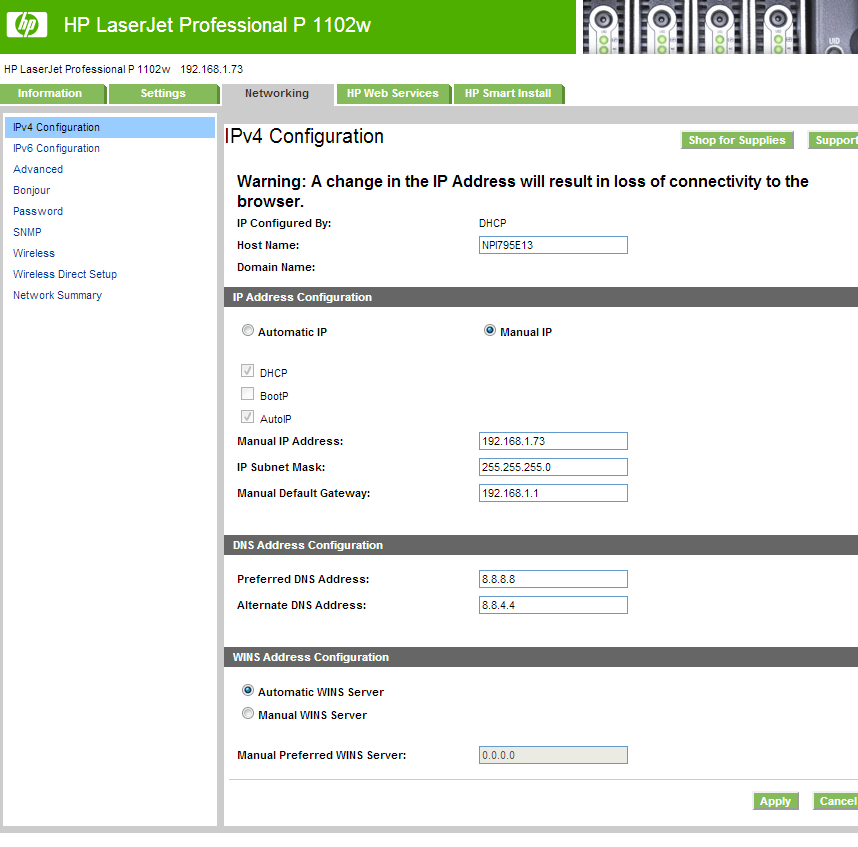Uncheck the AutoIP checkbox
This screenshot has height=847, width=858.
[247, 417]
